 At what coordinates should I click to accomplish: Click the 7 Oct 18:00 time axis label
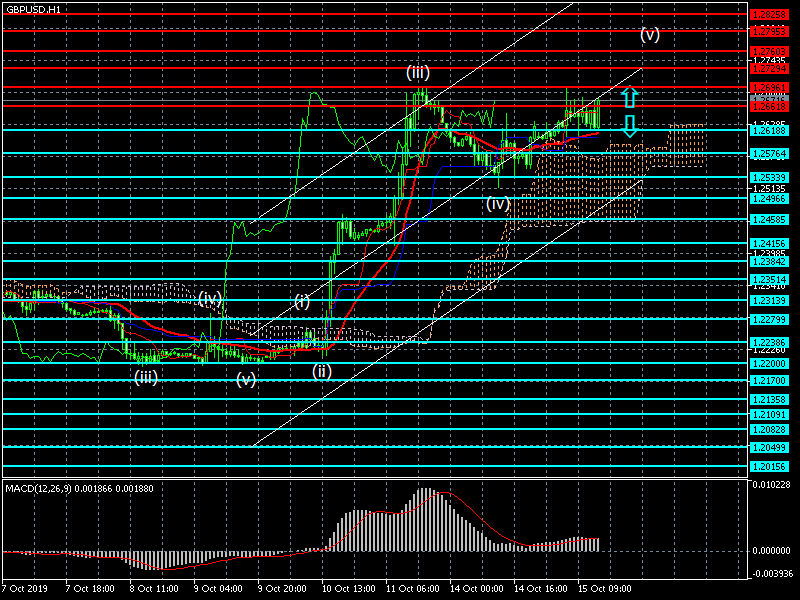[90, 588]
